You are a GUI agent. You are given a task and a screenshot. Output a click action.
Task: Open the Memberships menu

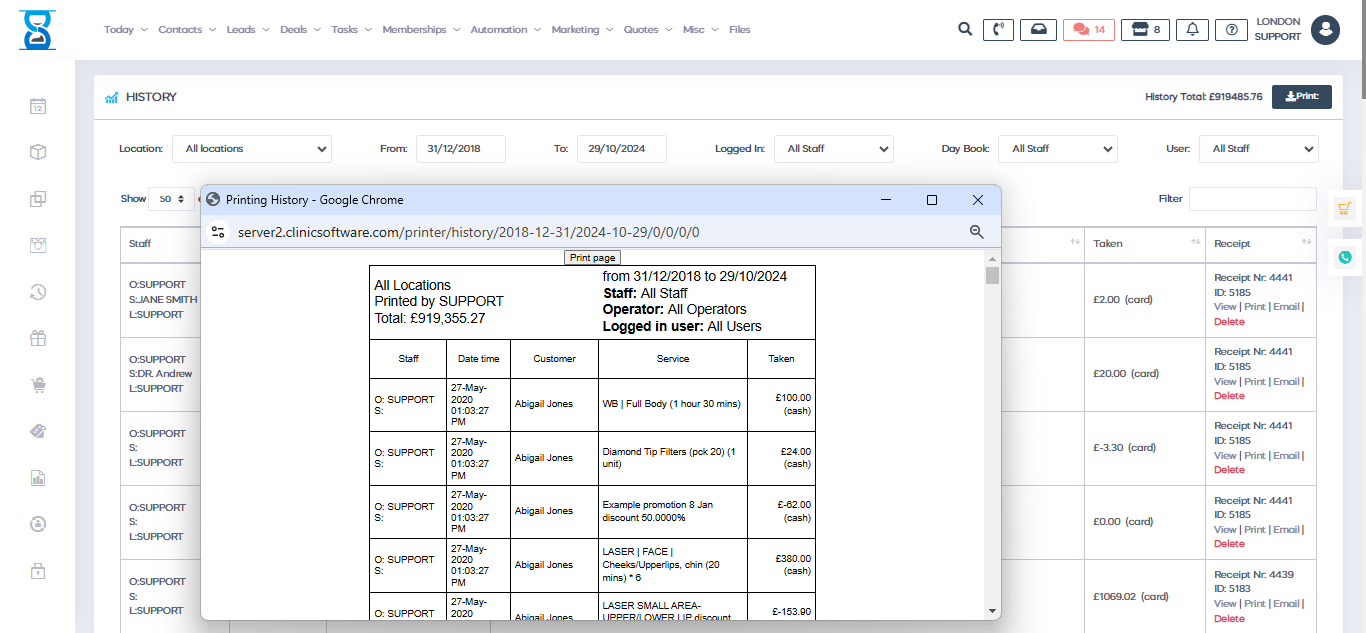pyautogui.click(x=421, y=30)
